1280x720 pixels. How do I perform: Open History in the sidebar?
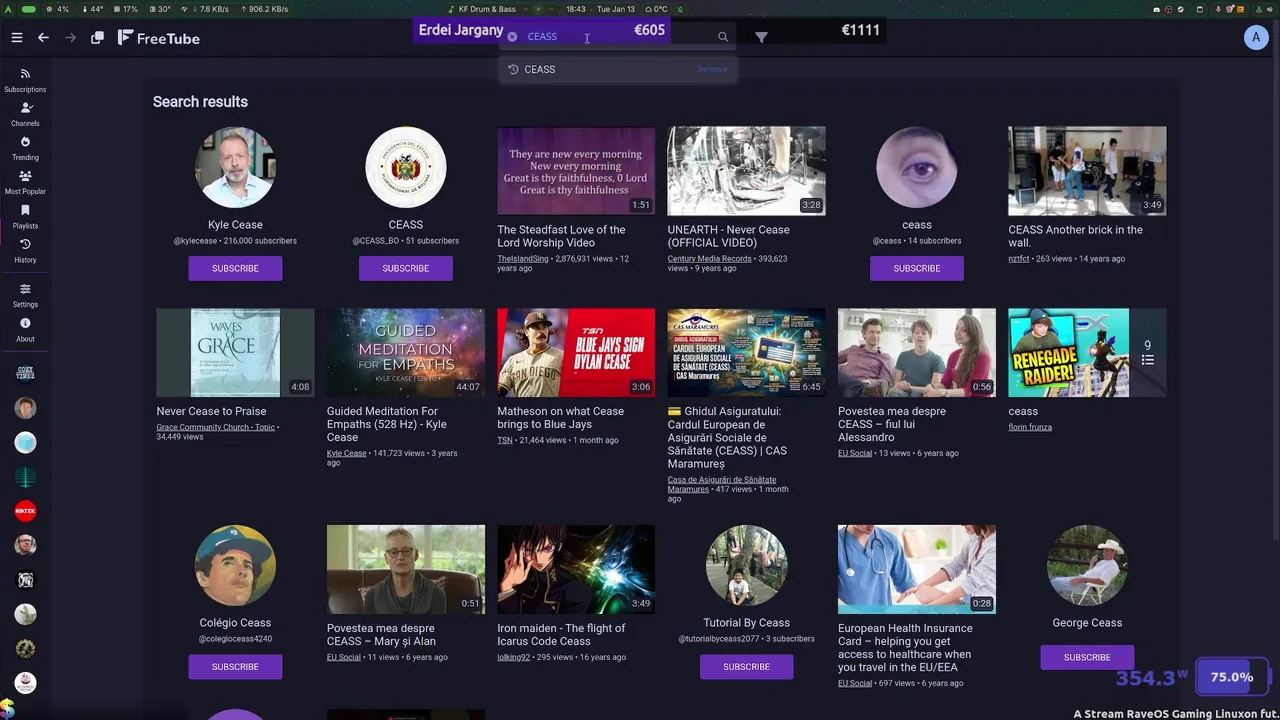(x=25, y=250)
